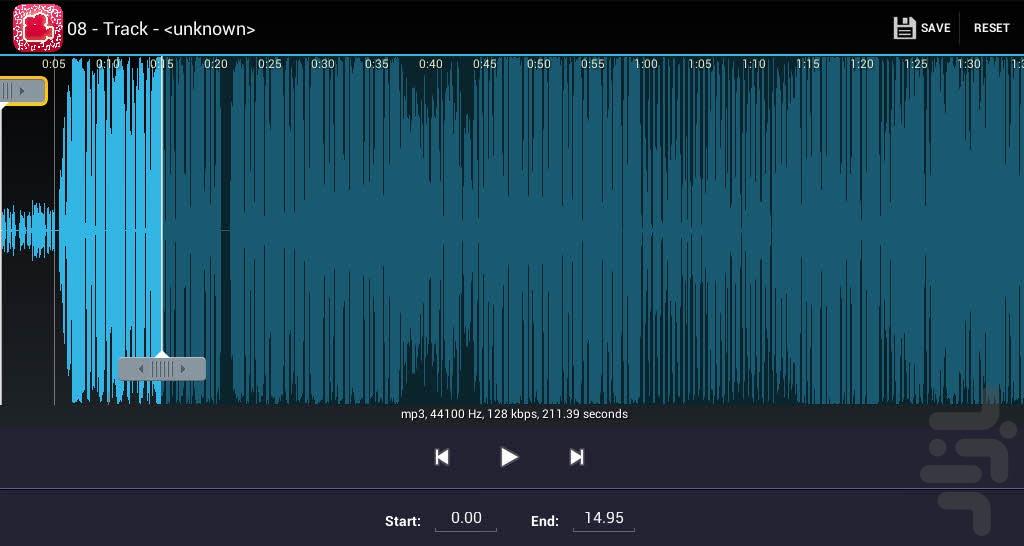This screenshot has height=546, width=1024.
Task: Focus the End time input field
Action: (x=604, y=518)
